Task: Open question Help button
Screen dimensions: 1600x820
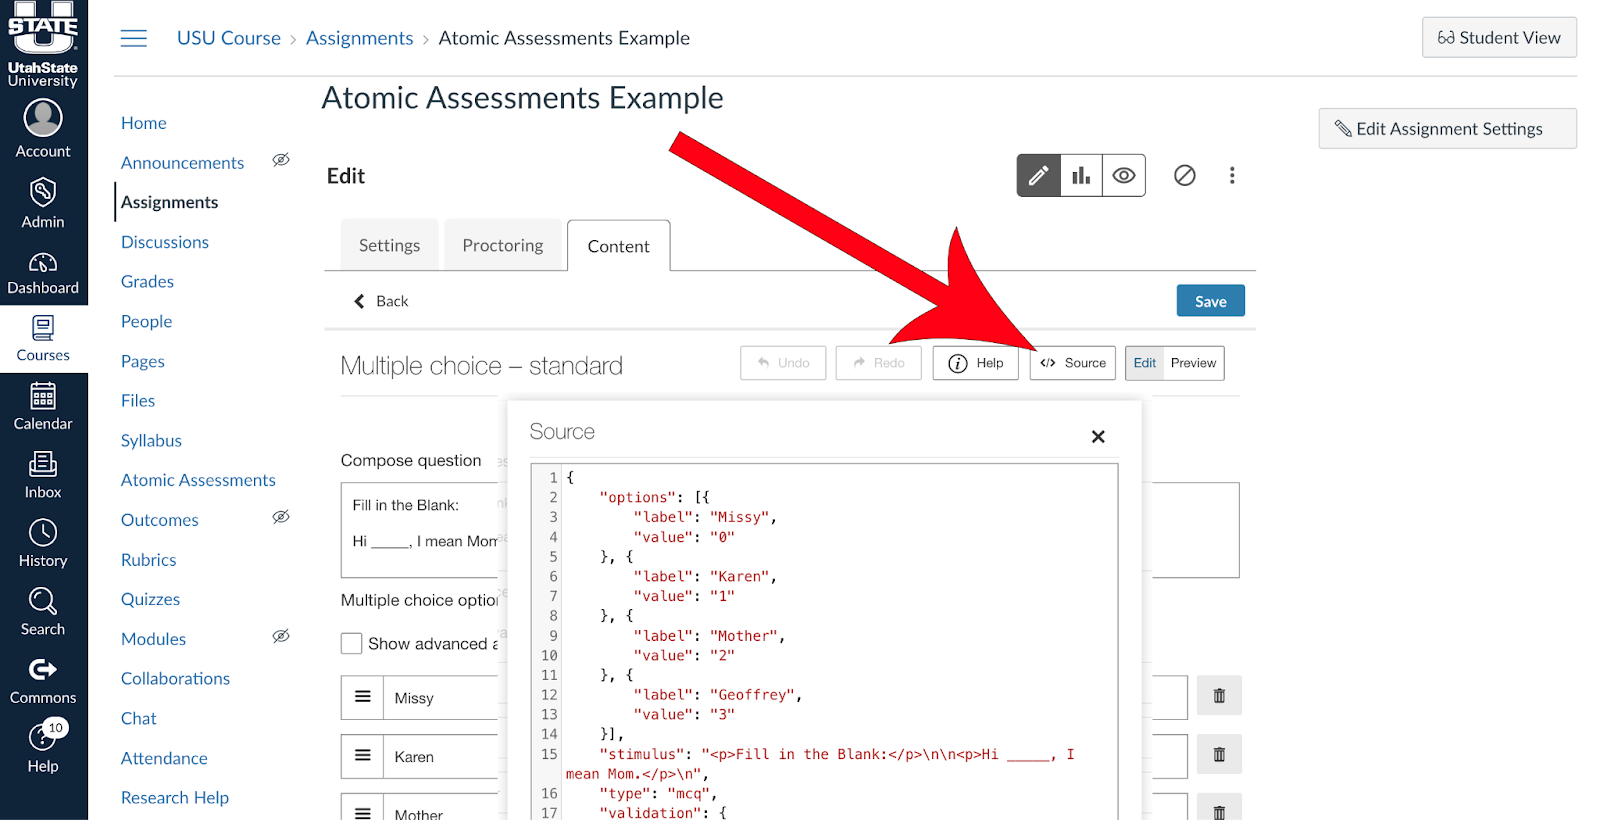Action: point(976,363)
